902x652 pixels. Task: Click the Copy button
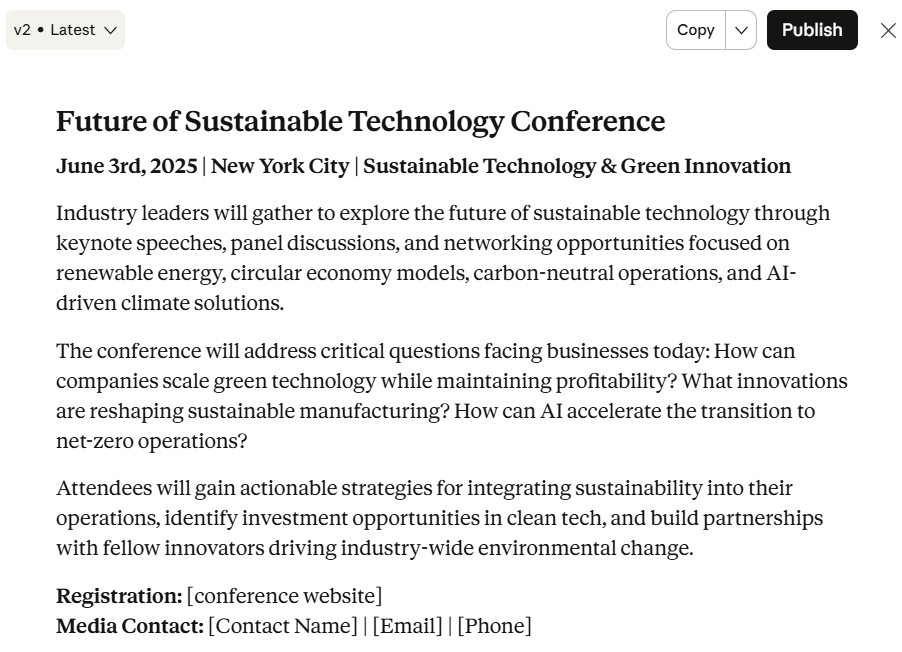point(695,30)
